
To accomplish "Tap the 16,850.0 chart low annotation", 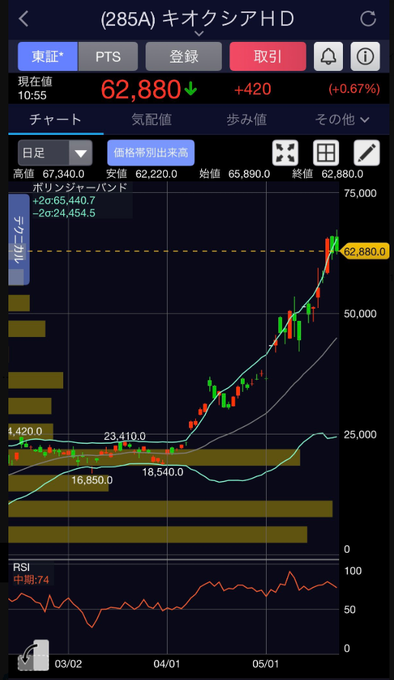I will 92,480.
